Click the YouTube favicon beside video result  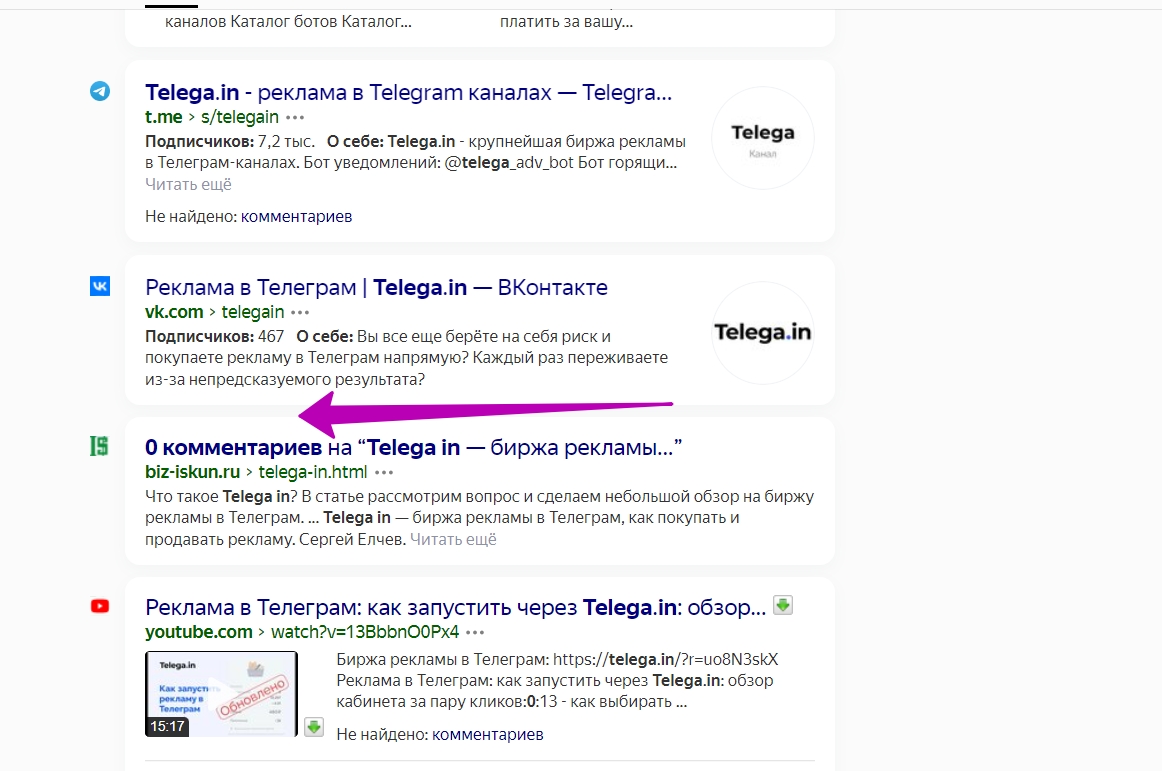[x=100, y=606]
